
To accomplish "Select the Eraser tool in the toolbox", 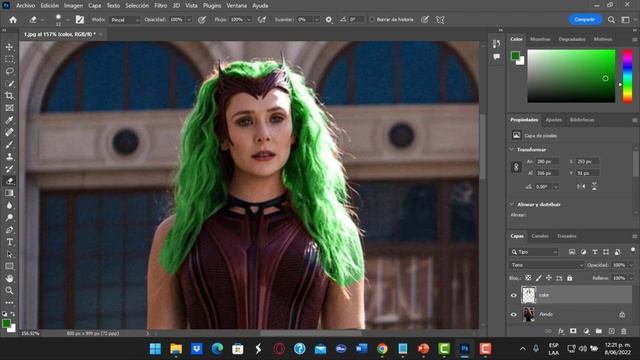I will [x=9, y=181].
